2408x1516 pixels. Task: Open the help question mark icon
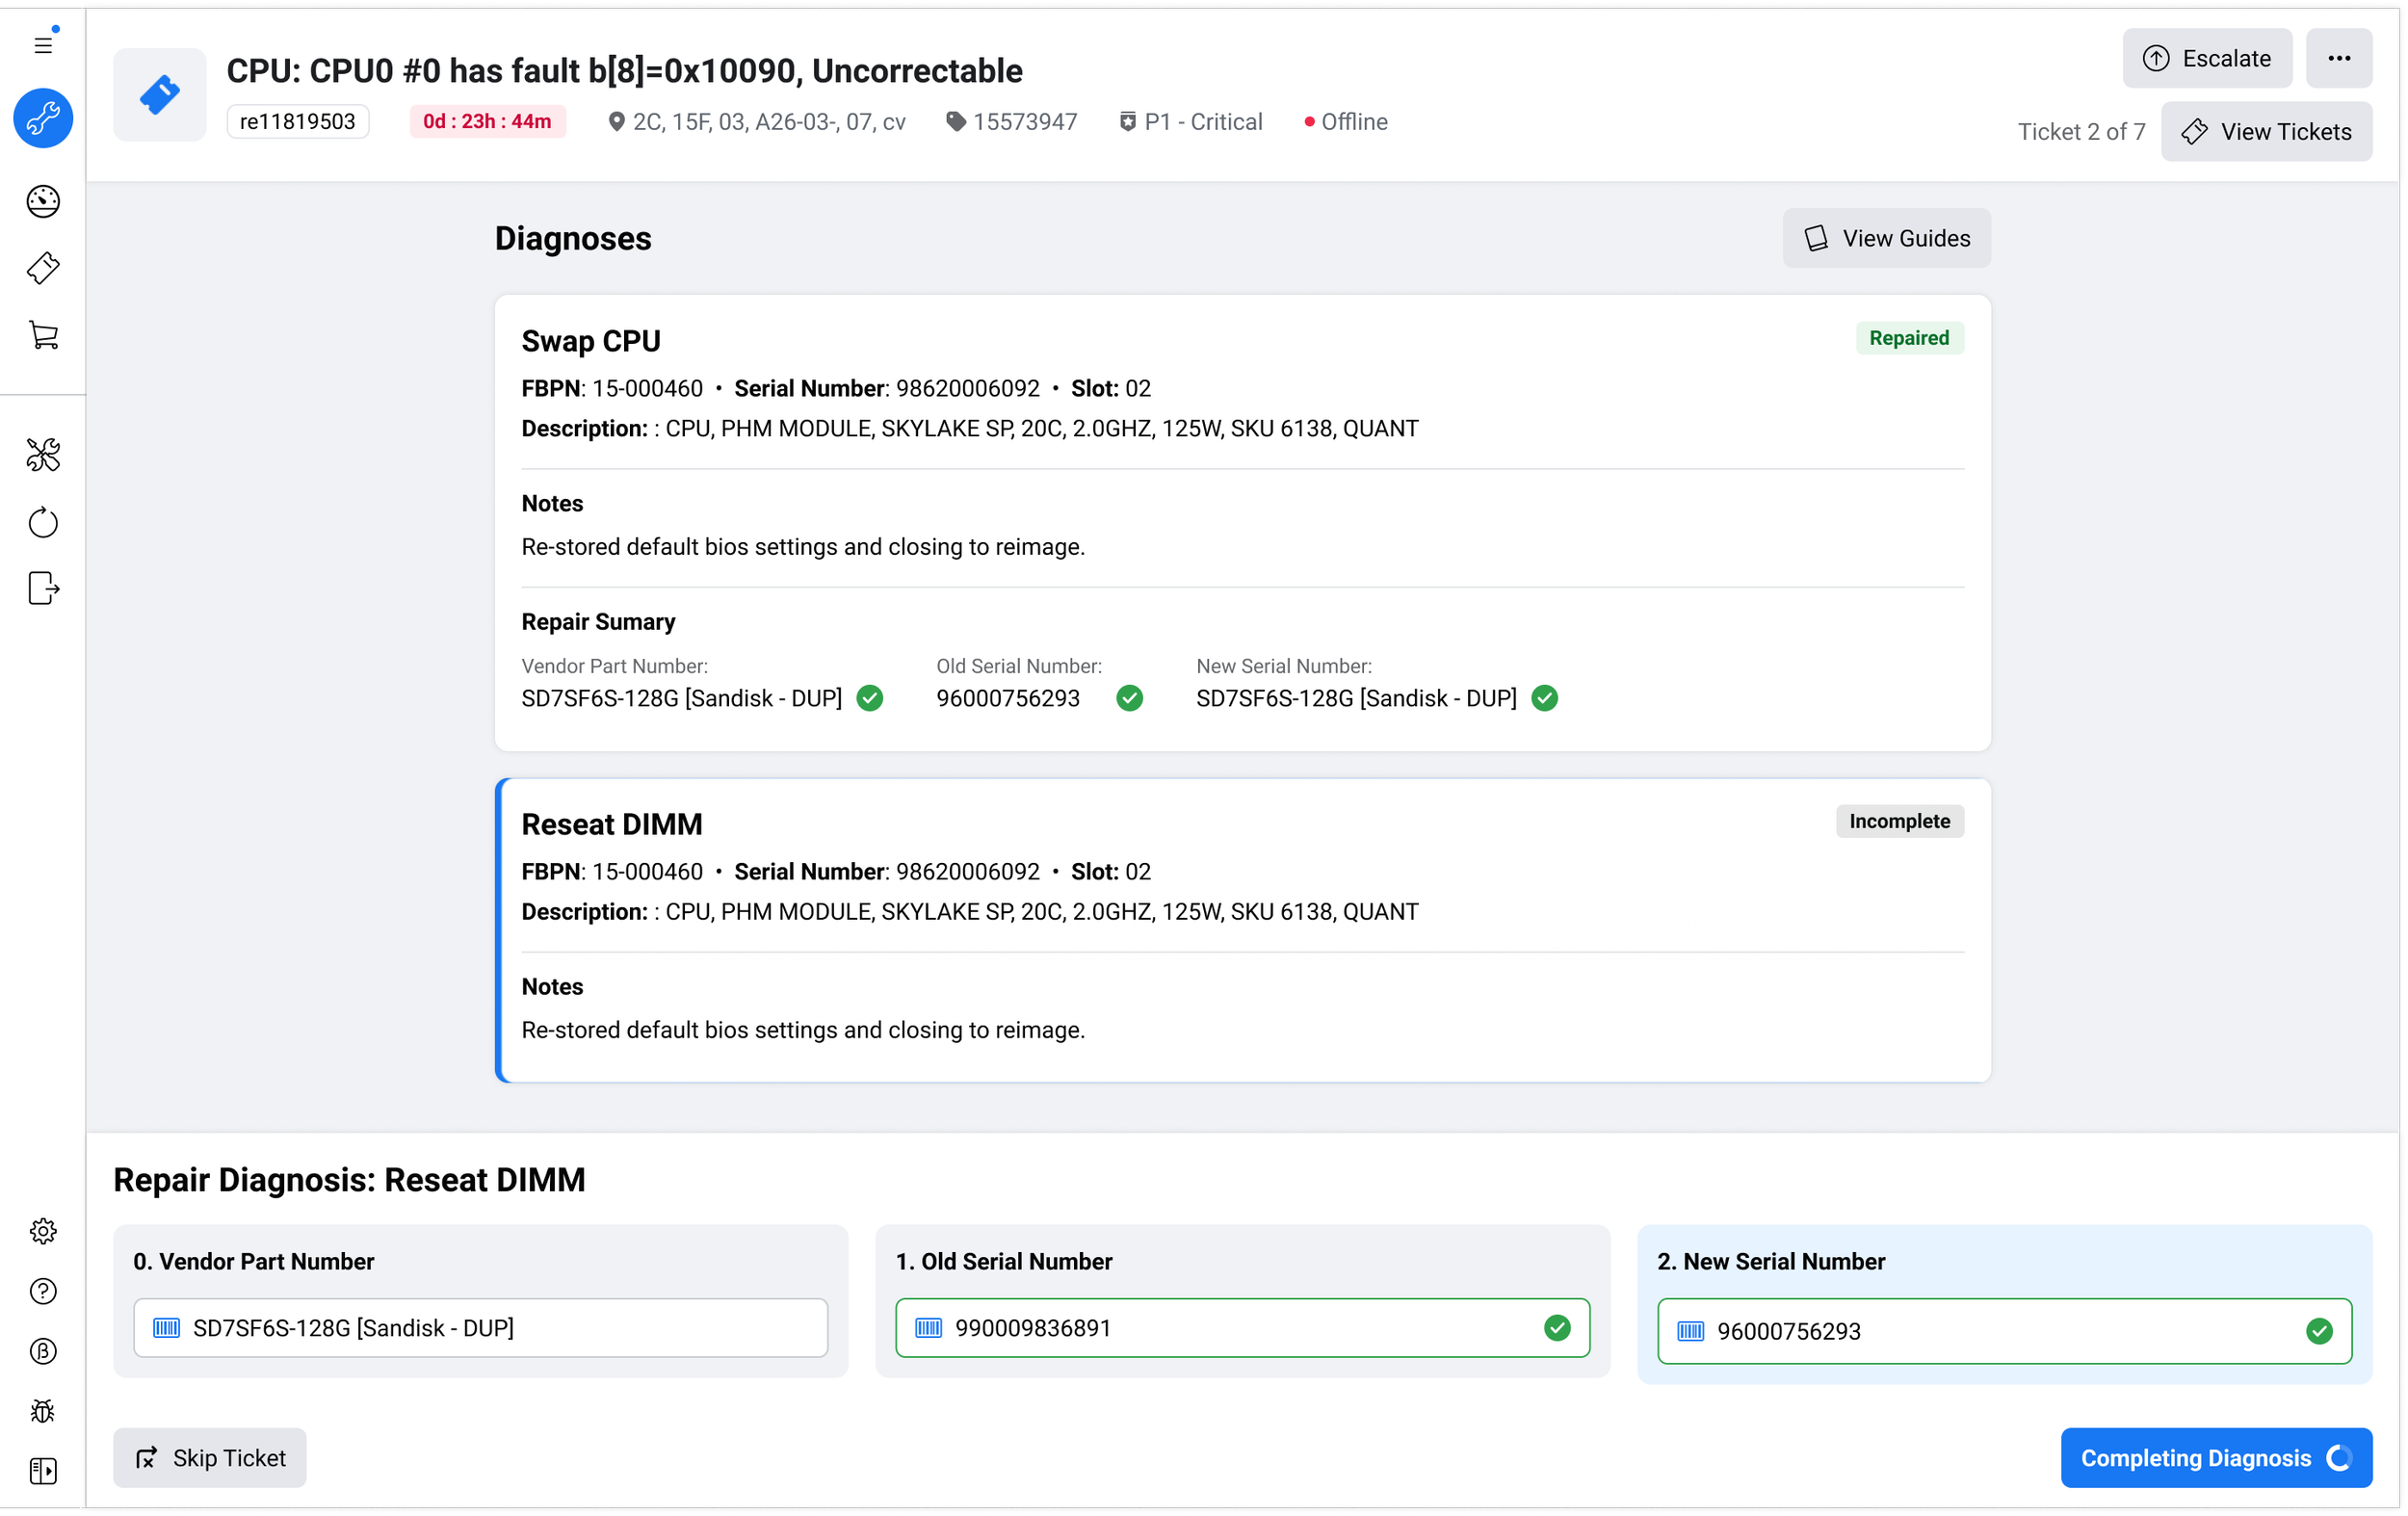43,1291
